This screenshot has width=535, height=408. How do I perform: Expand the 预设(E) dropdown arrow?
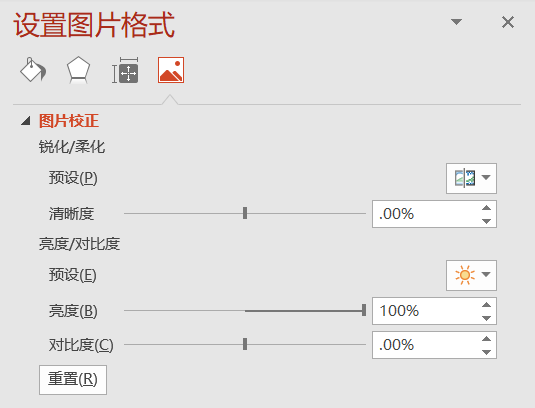coord(486,274)
